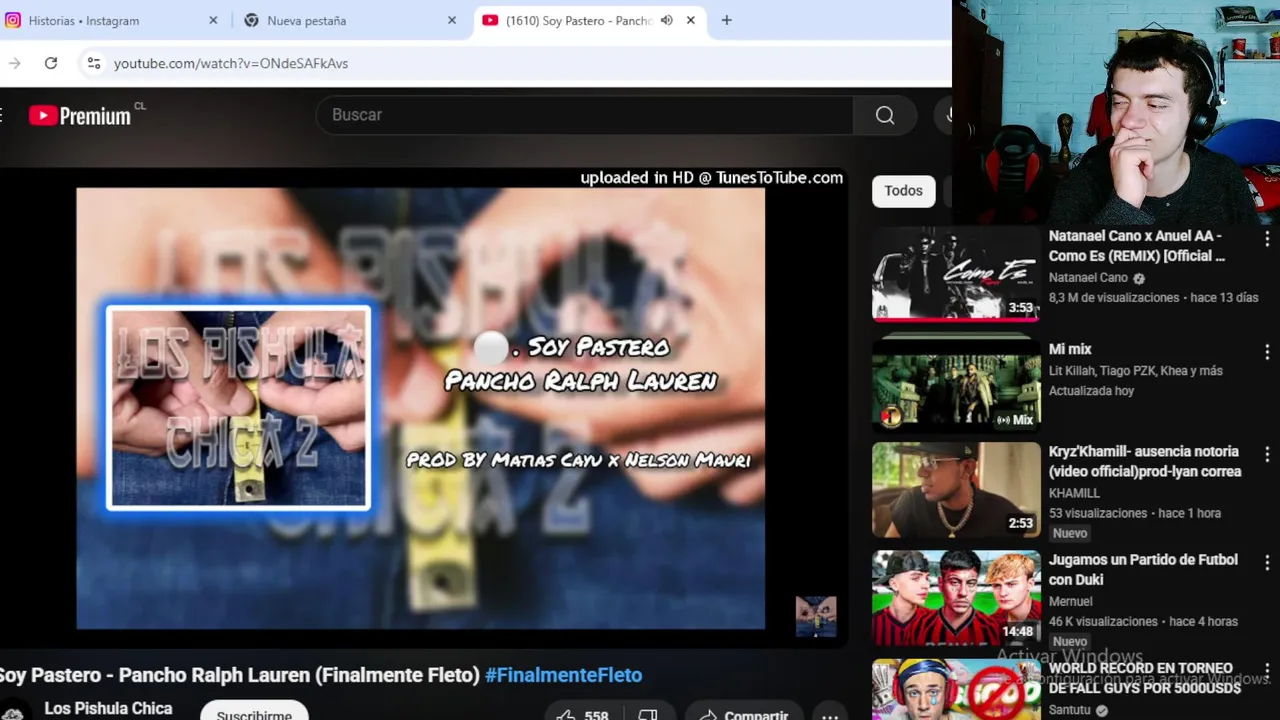
Task: Open options menu for Mi mix
Action: pos(1267,352)
